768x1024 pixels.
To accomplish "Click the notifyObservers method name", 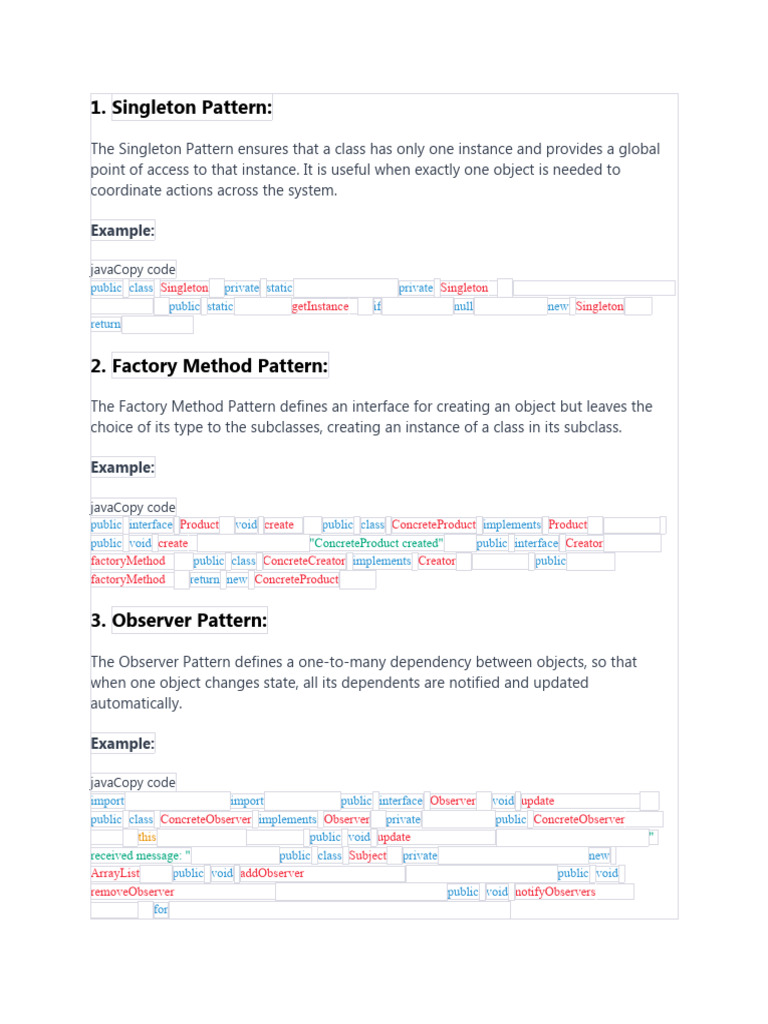I will tap(555, 892).
